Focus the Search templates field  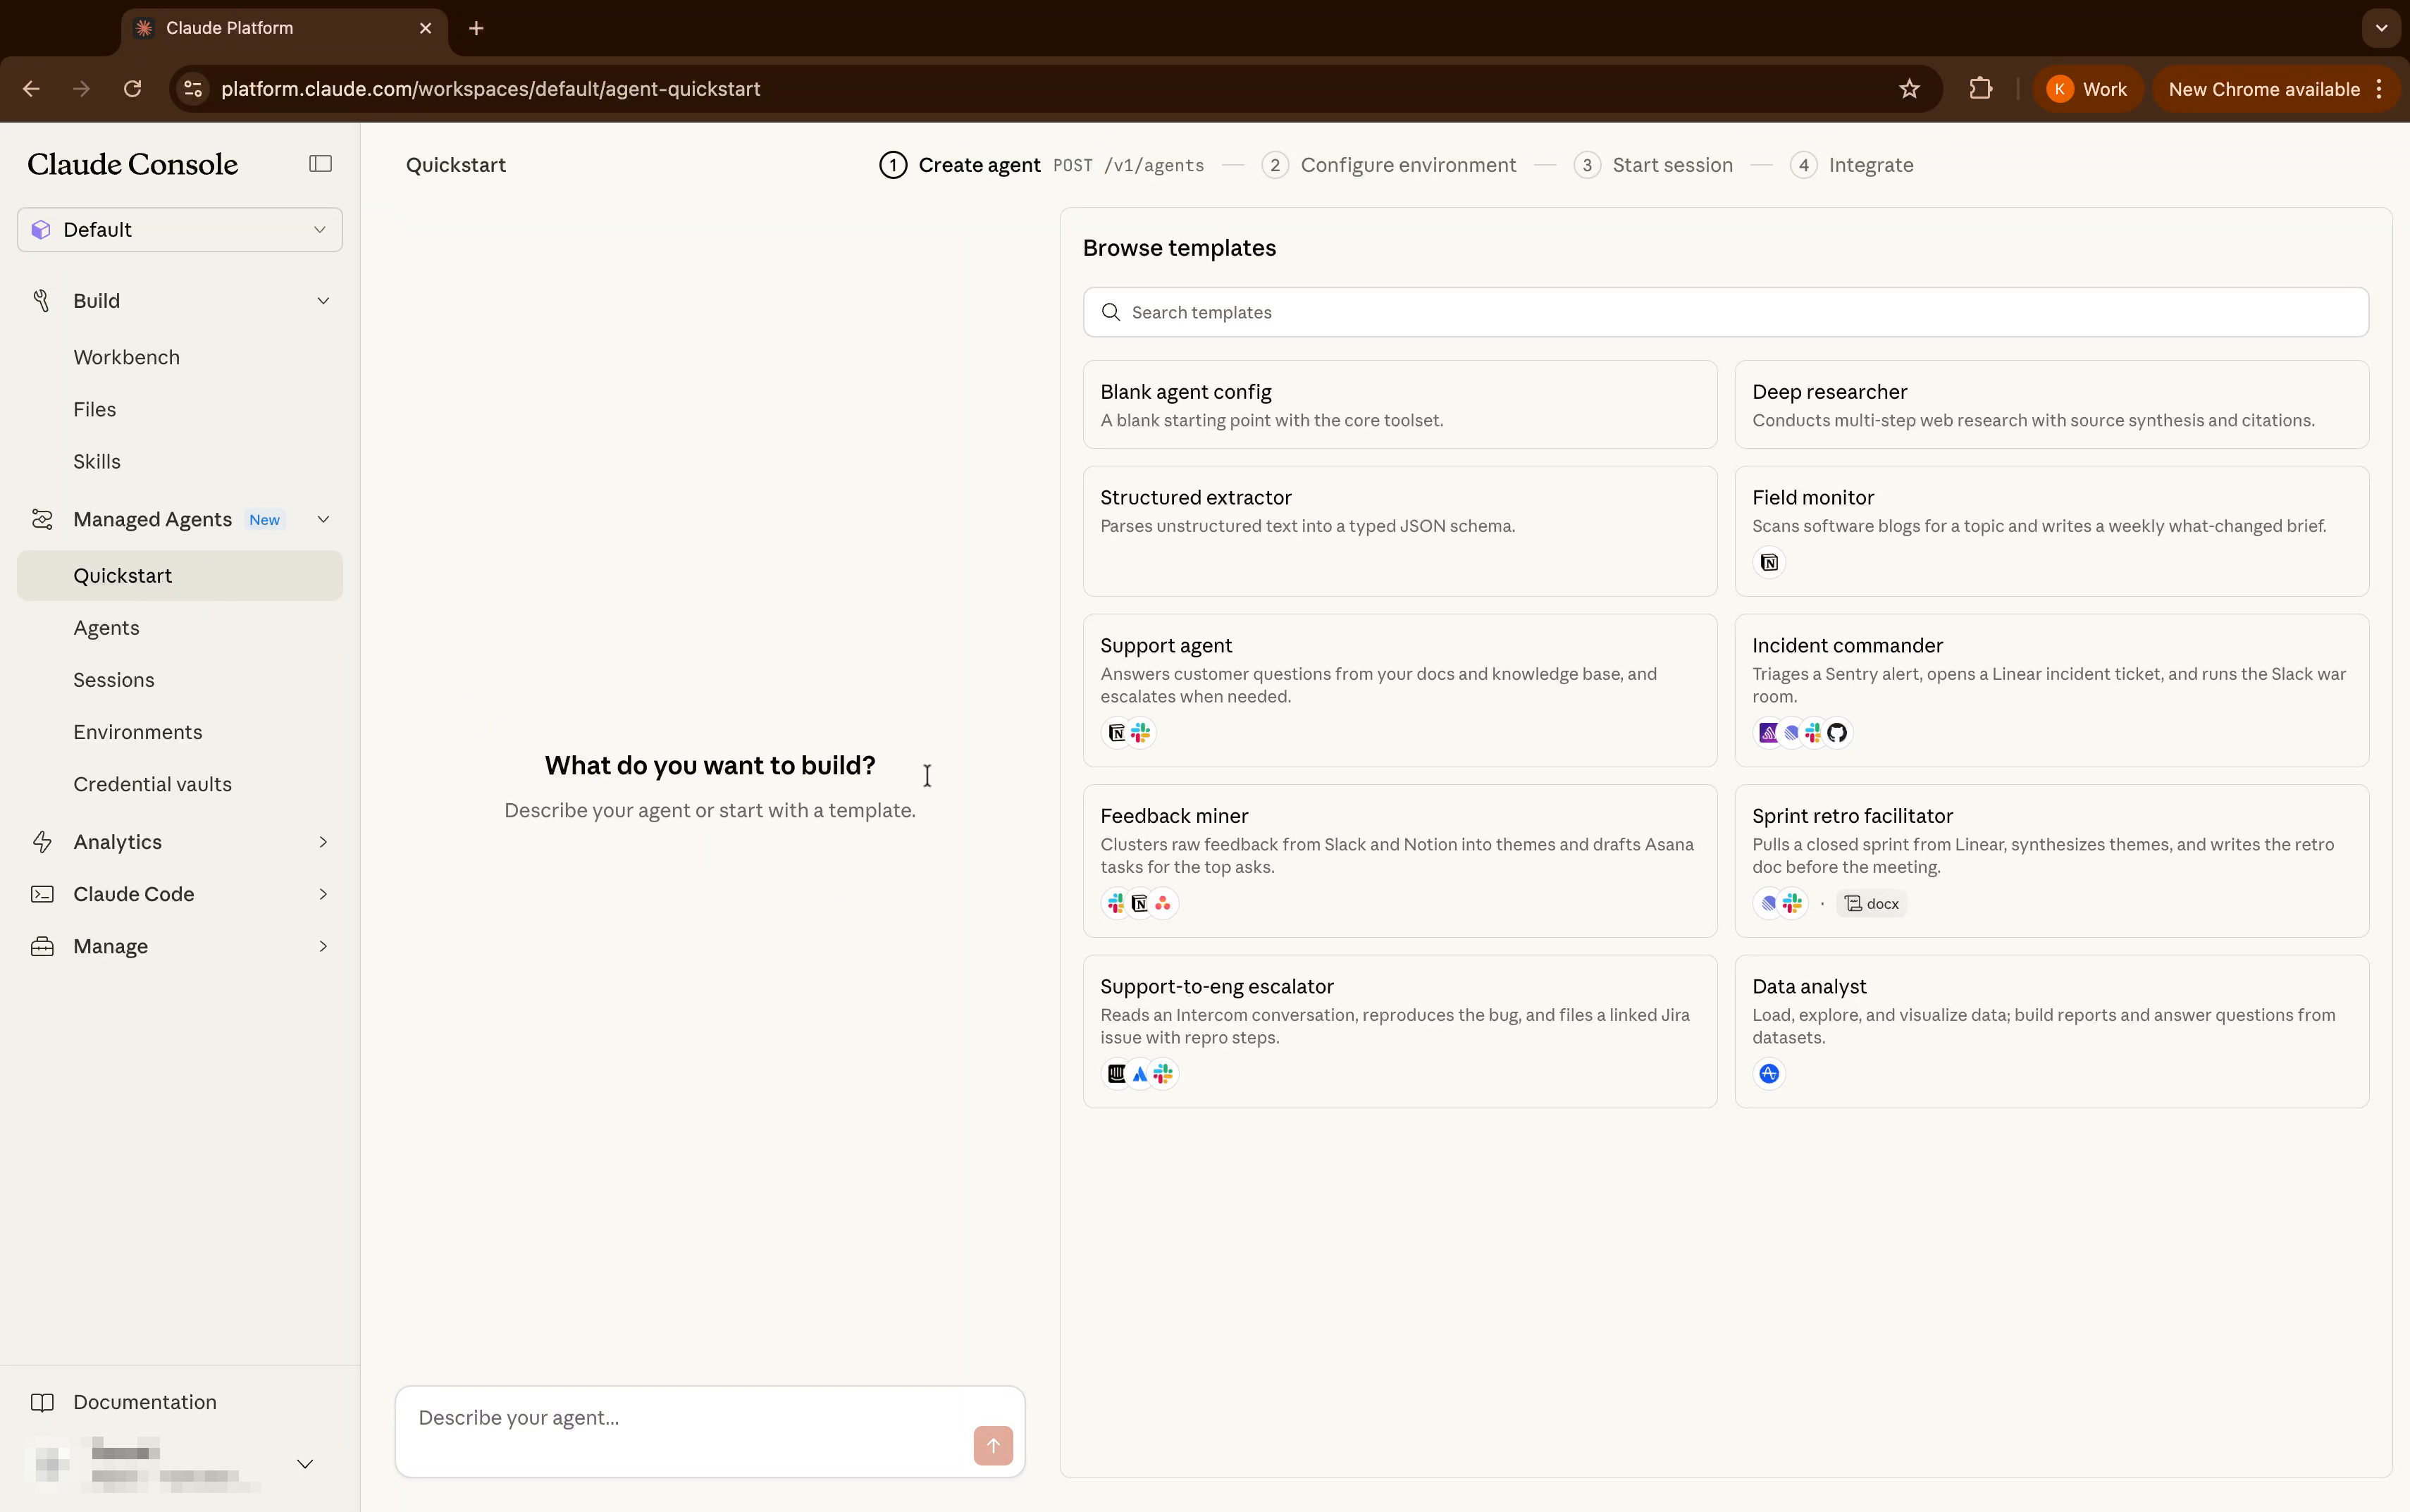tap(1725, 312)
